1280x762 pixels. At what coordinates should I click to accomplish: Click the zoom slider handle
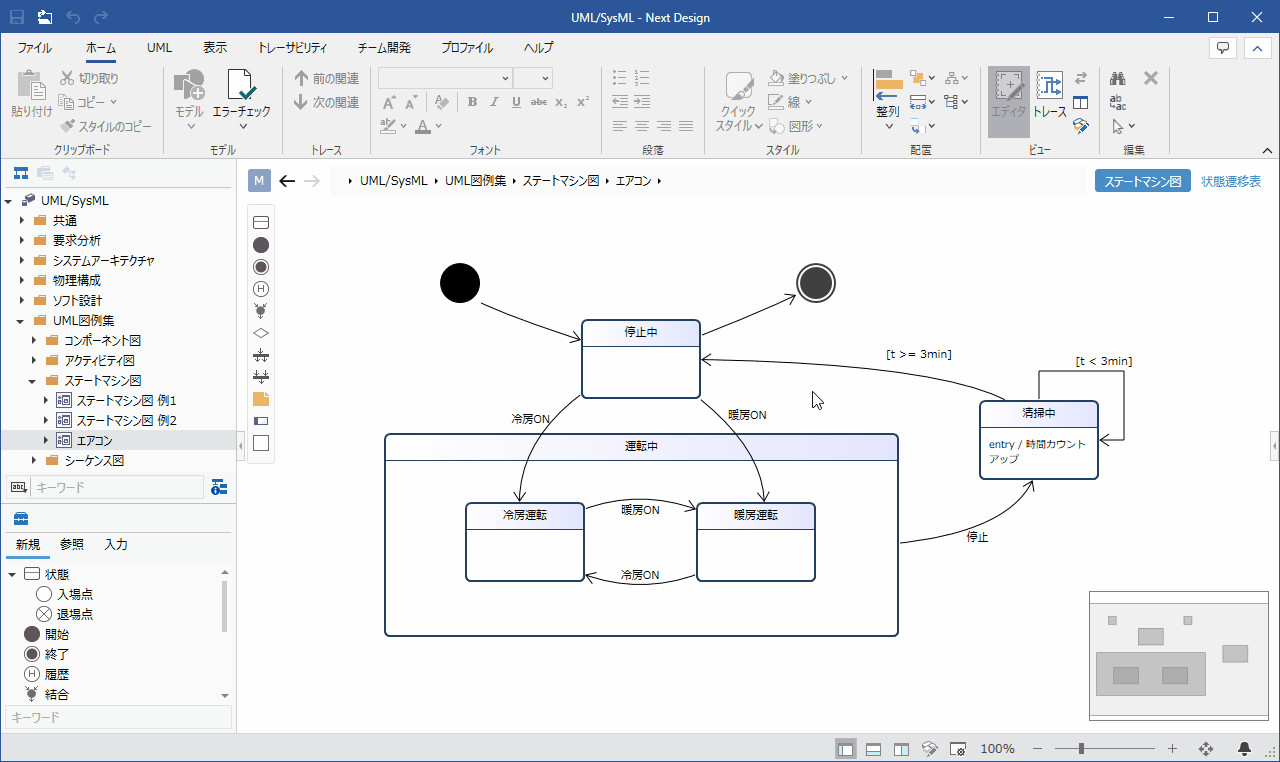pyautogui.click(x=1081, y=748)
